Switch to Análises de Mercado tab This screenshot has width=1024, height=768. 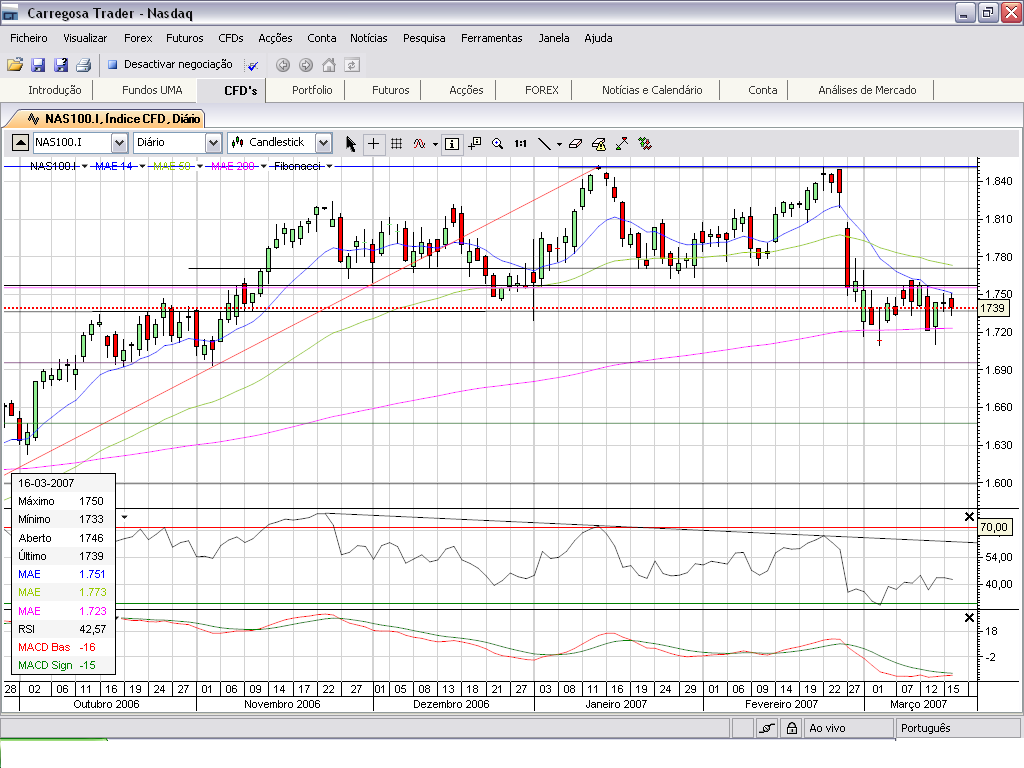tap(867, 90)
